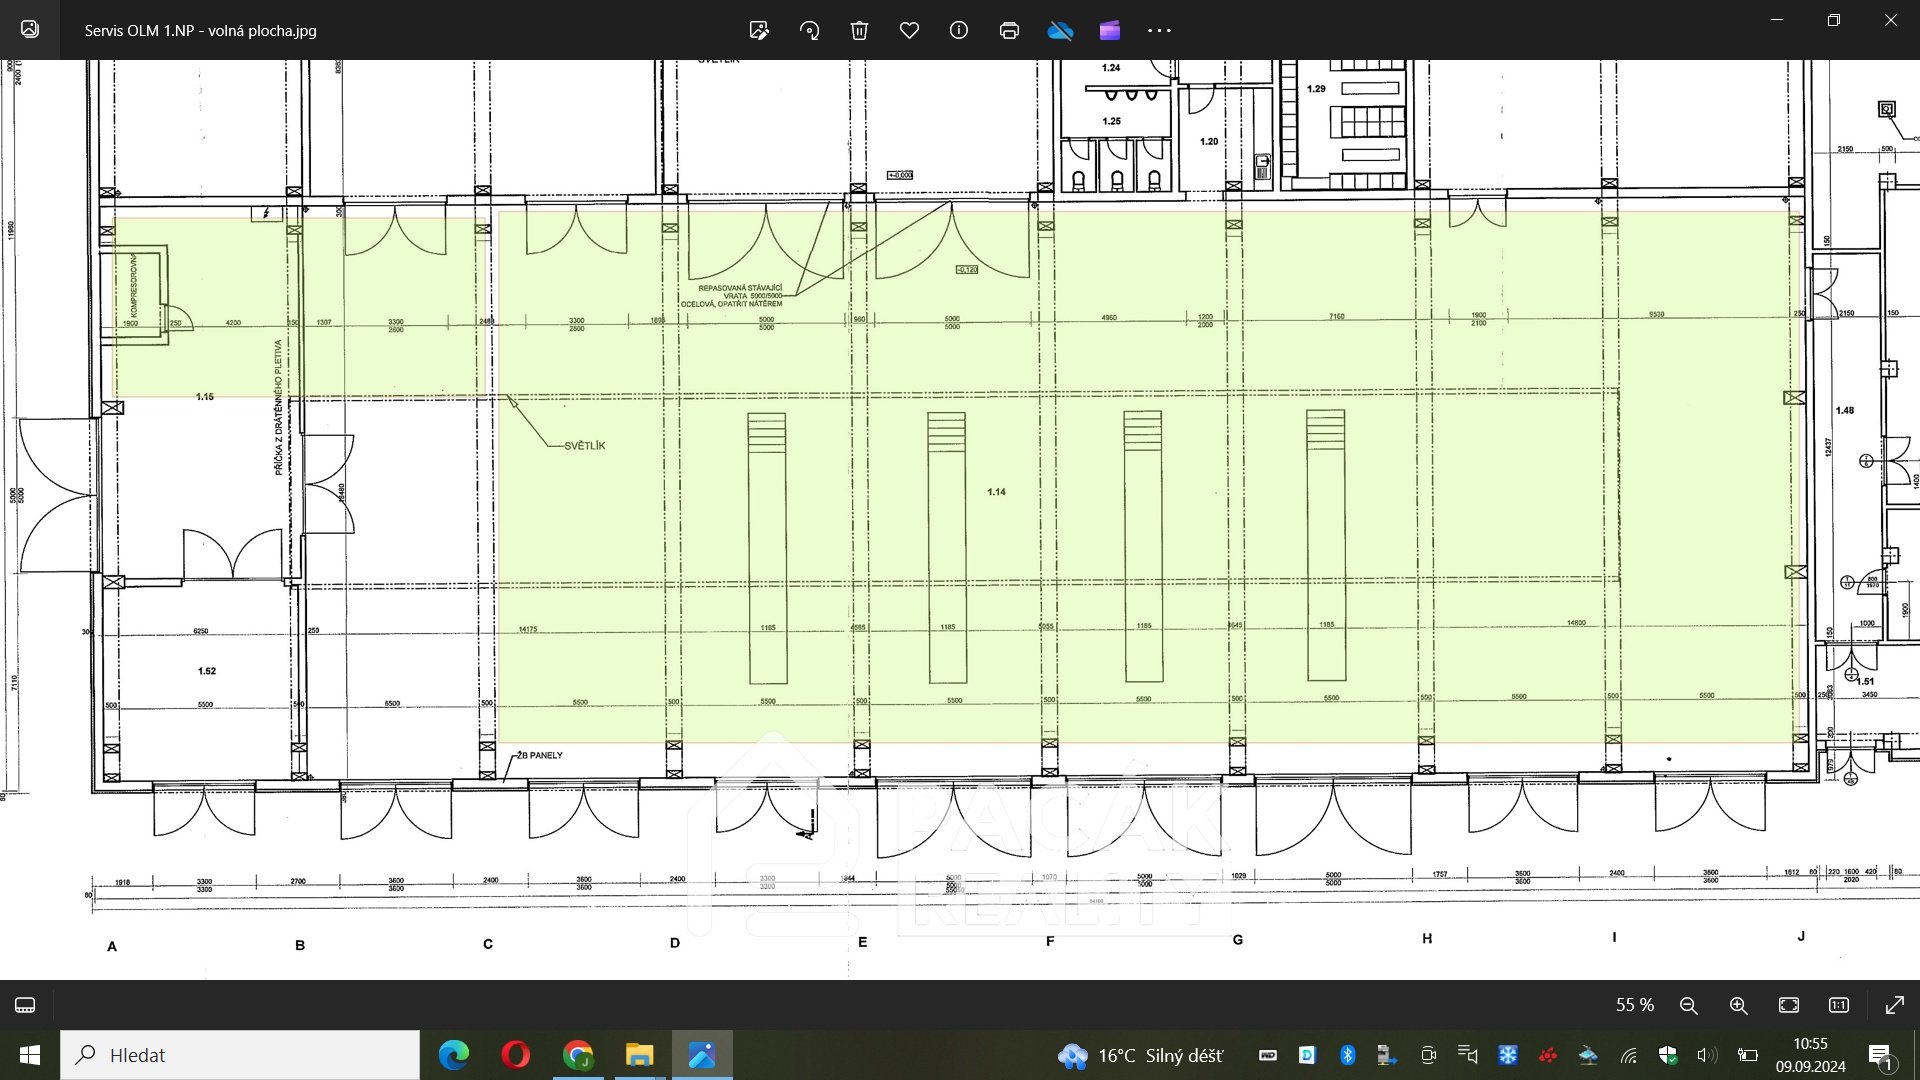Screen dimensions: 1920x1080
Task: Rotate the image with the rotate icon
Action: (809, 30)
